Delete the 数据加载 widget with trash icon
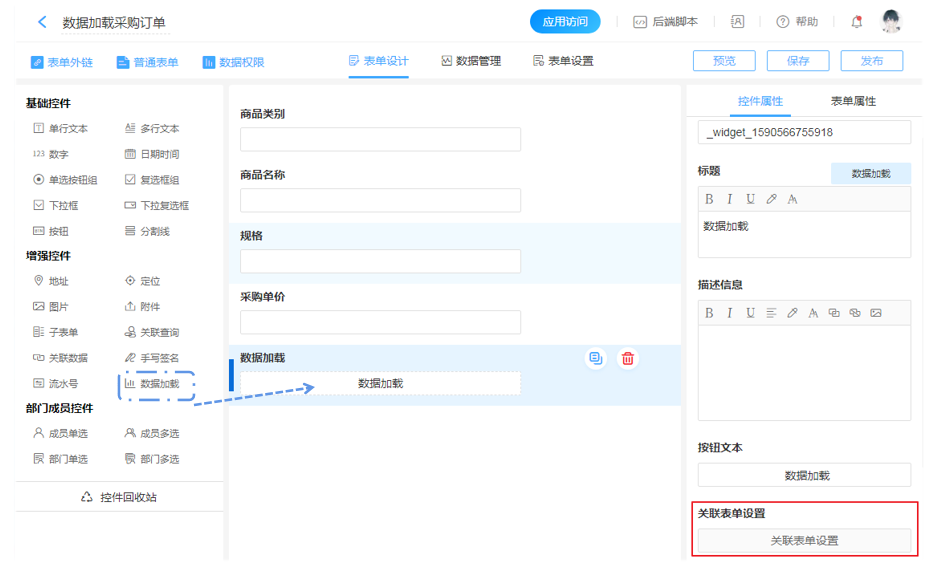 coord(628,359)
